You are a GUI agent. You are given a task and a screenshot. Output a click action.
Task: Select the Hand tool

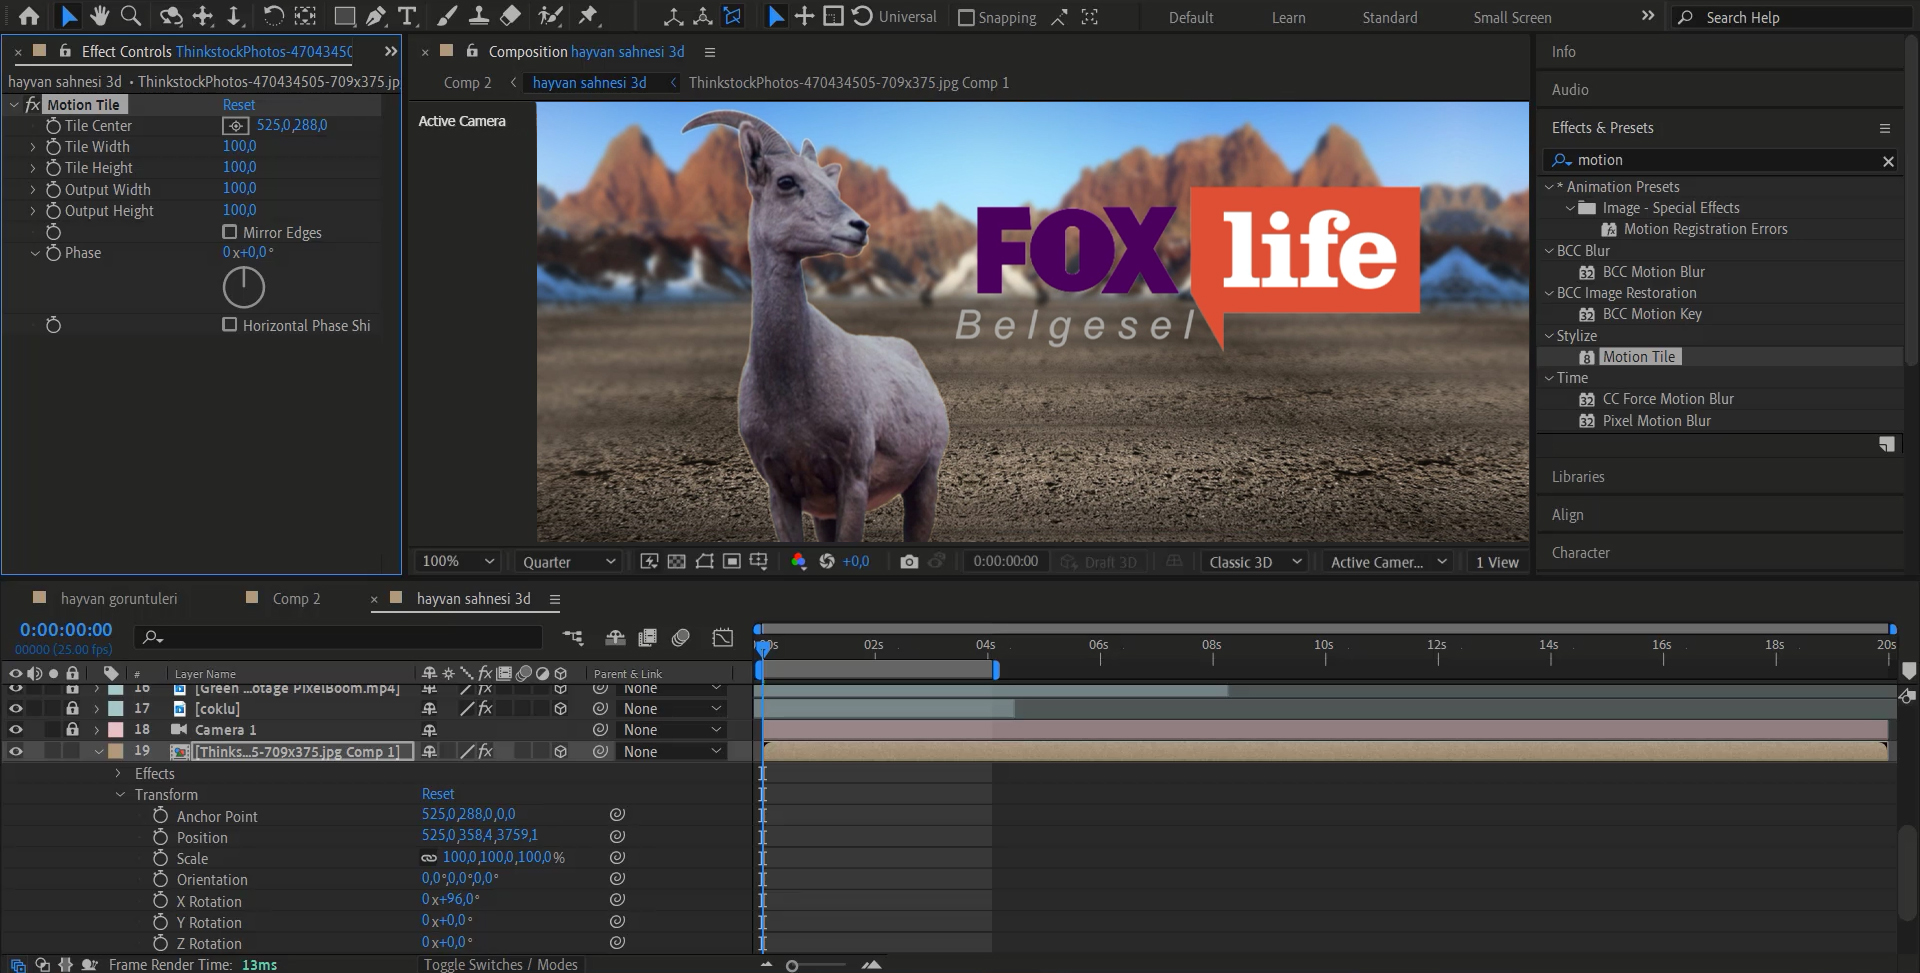point(99,16)
